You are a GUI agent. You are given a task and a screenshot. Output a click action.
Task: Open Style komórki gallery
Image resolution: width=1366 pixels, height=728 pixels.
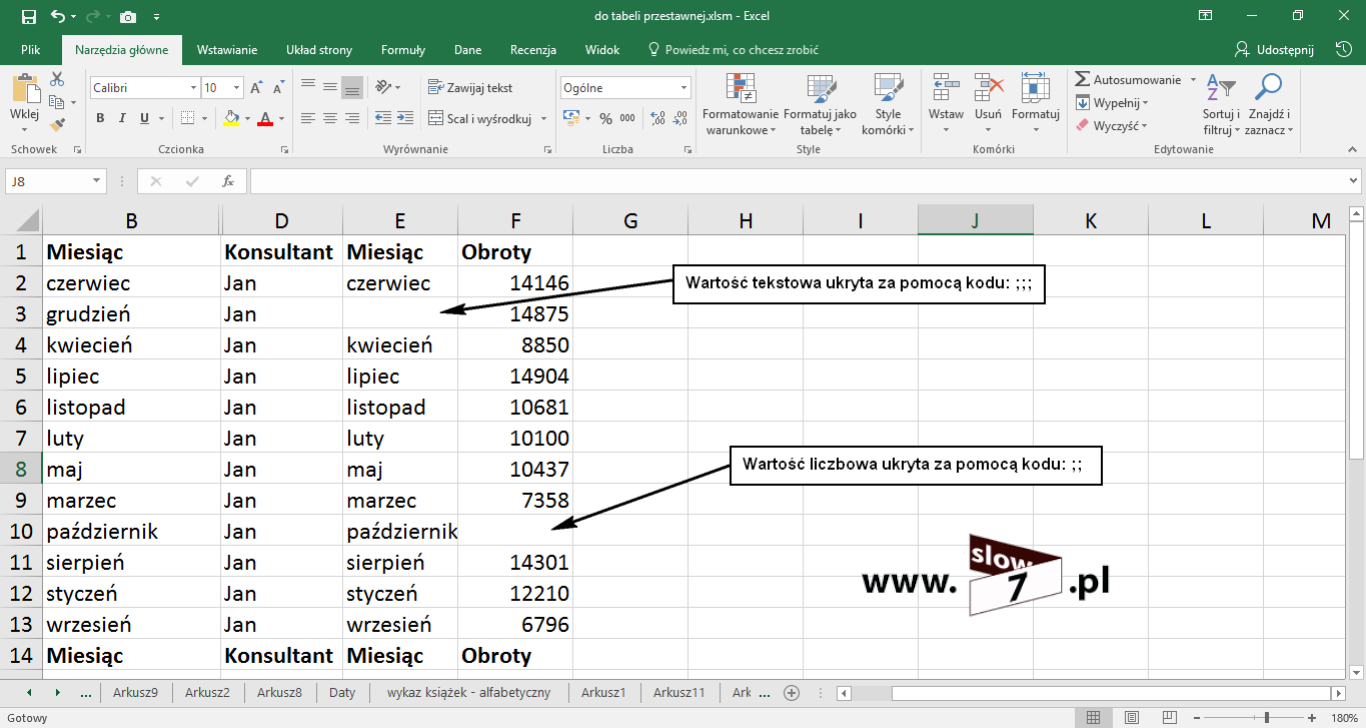coord(888,105)
